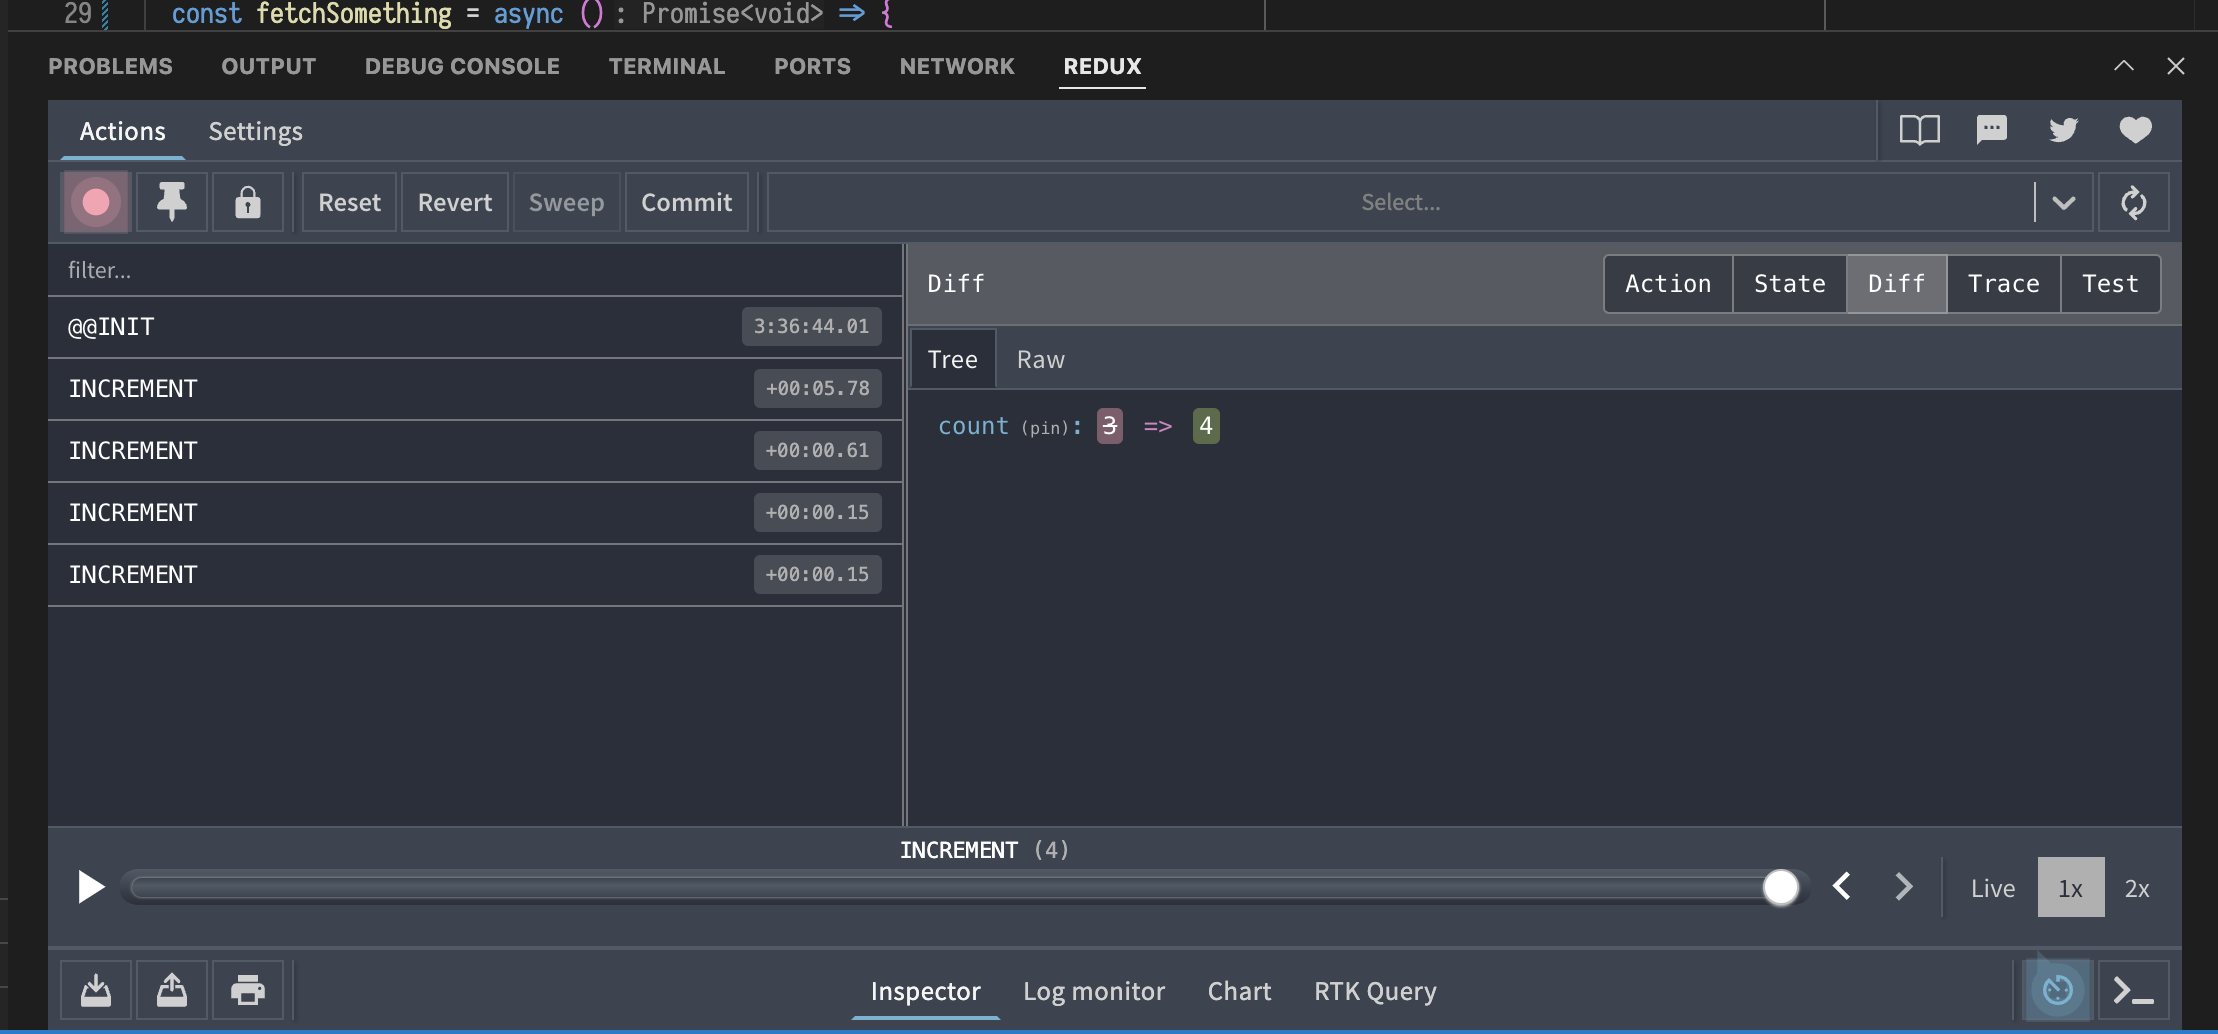Click the import state download icon

(x=96, y=990)
